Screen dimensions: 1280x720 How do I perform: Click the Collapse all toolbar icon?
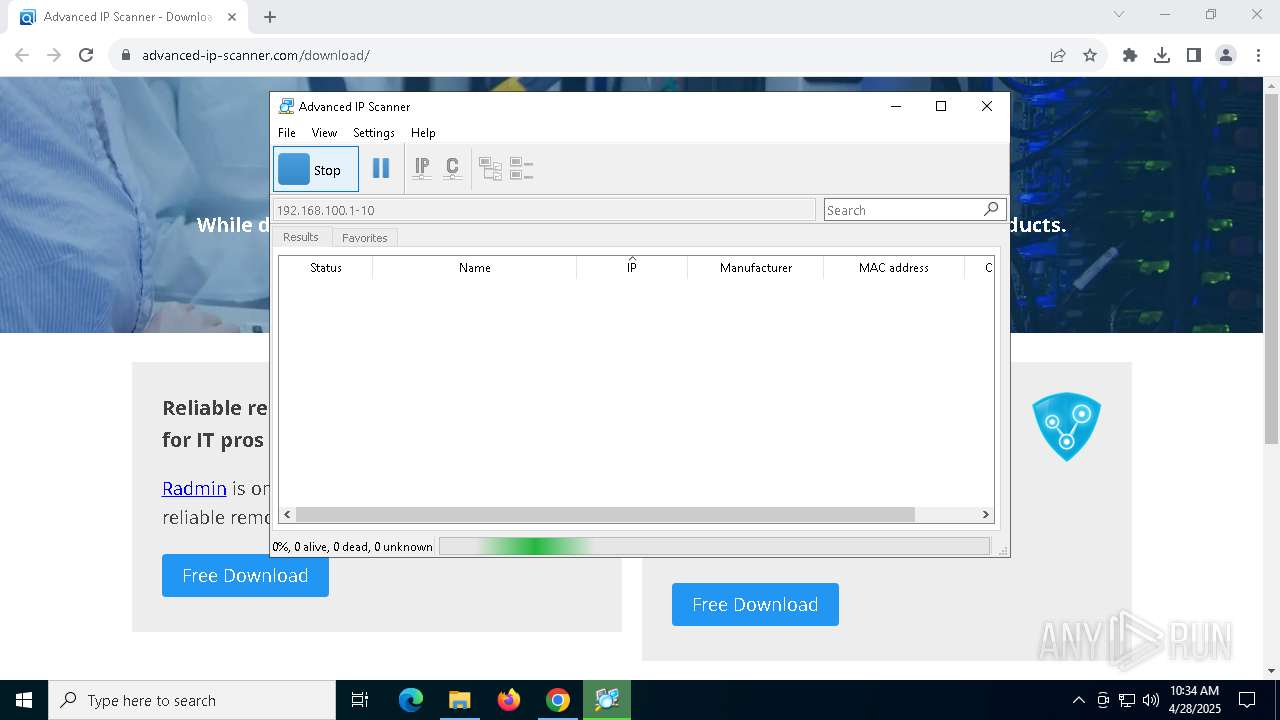tap(521, 169)
